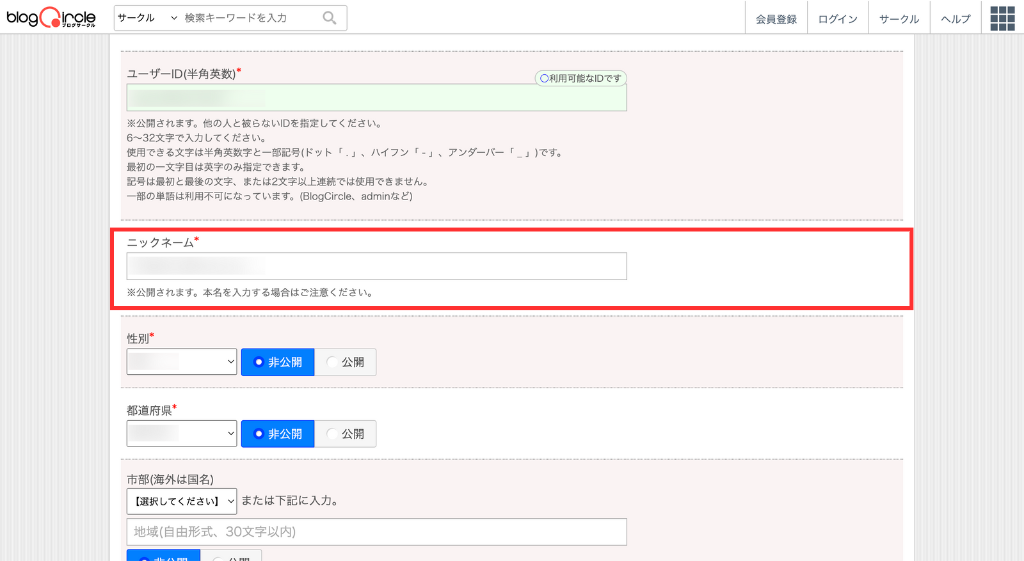Screen dimensions: 1024x561
Task: Click the 地域 free-form input field
Action: pos(376,532)
